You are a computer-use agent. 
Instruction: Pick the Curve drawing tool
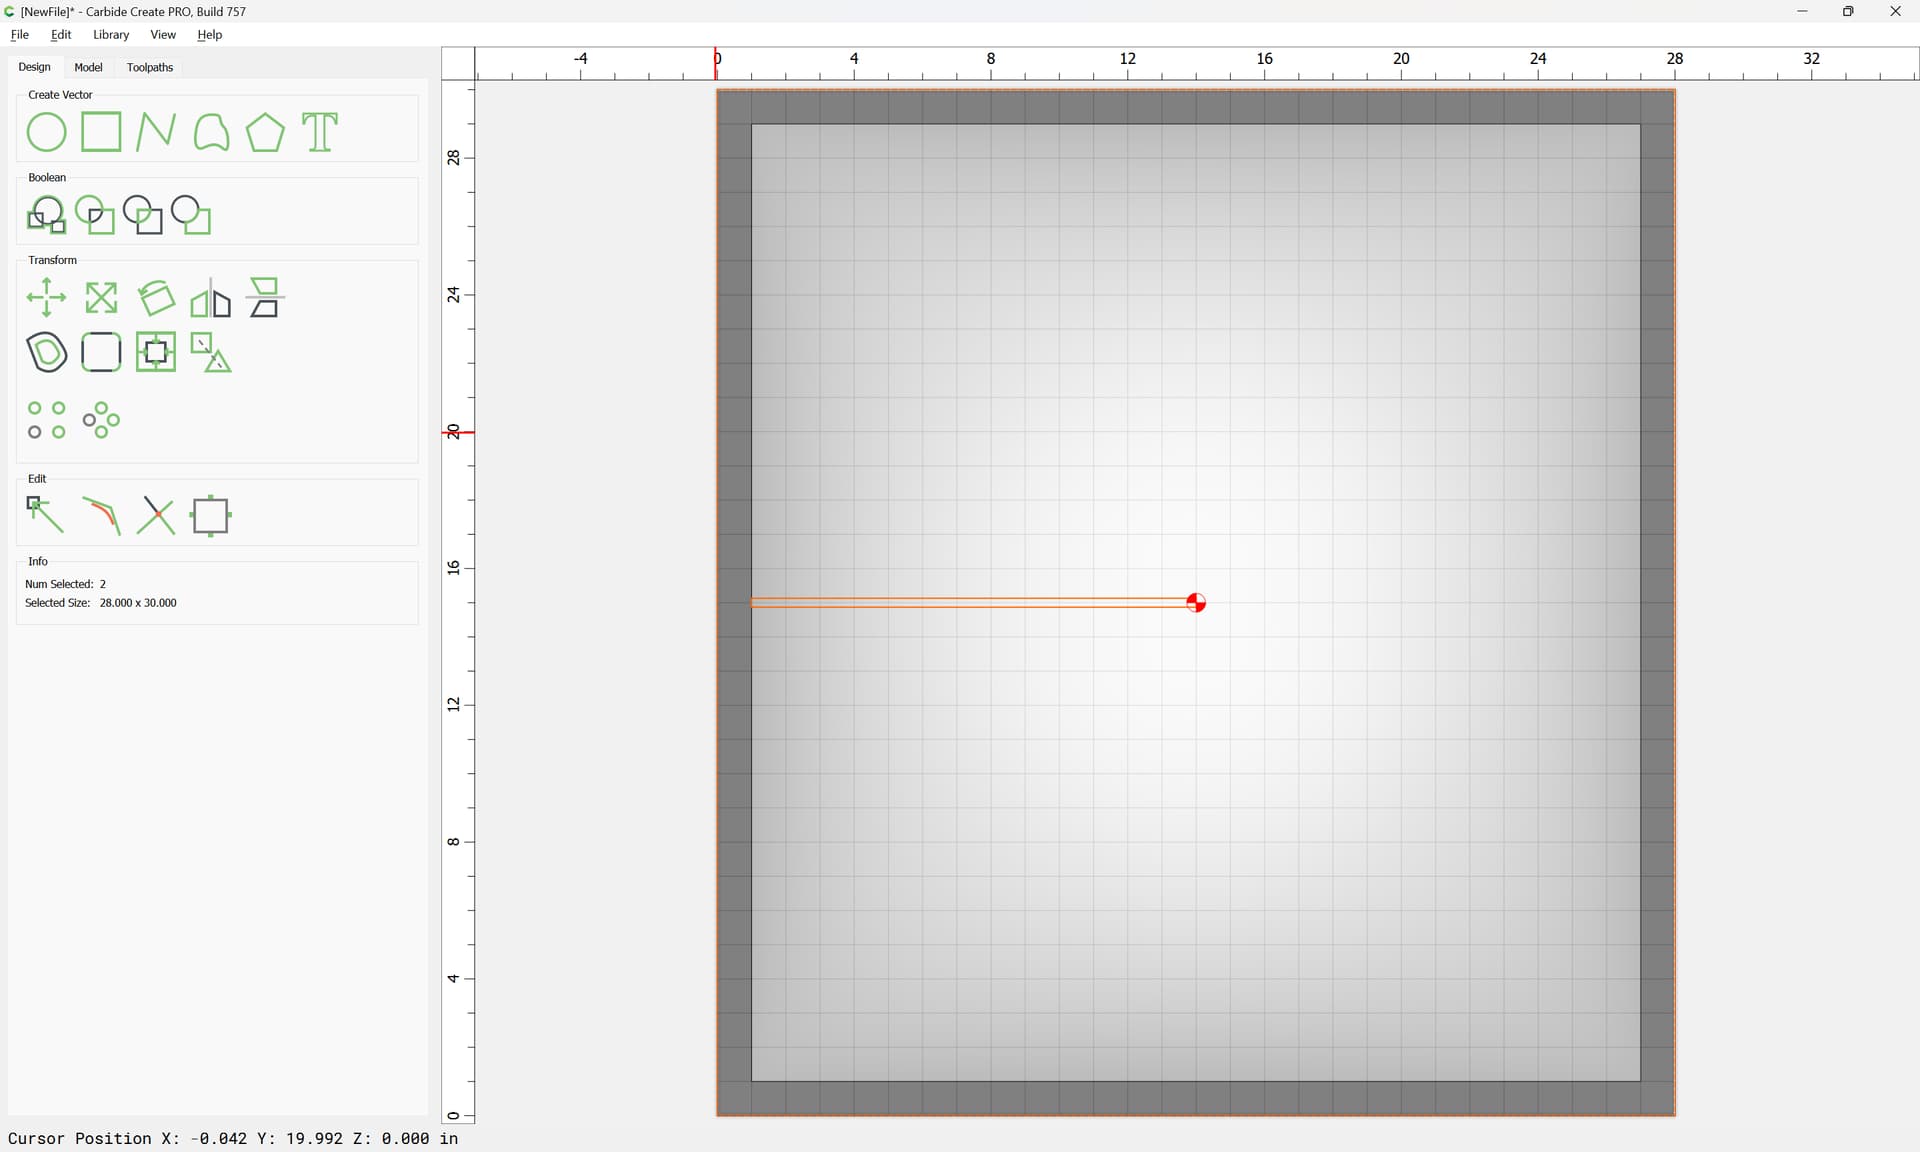tap(211, 132)
